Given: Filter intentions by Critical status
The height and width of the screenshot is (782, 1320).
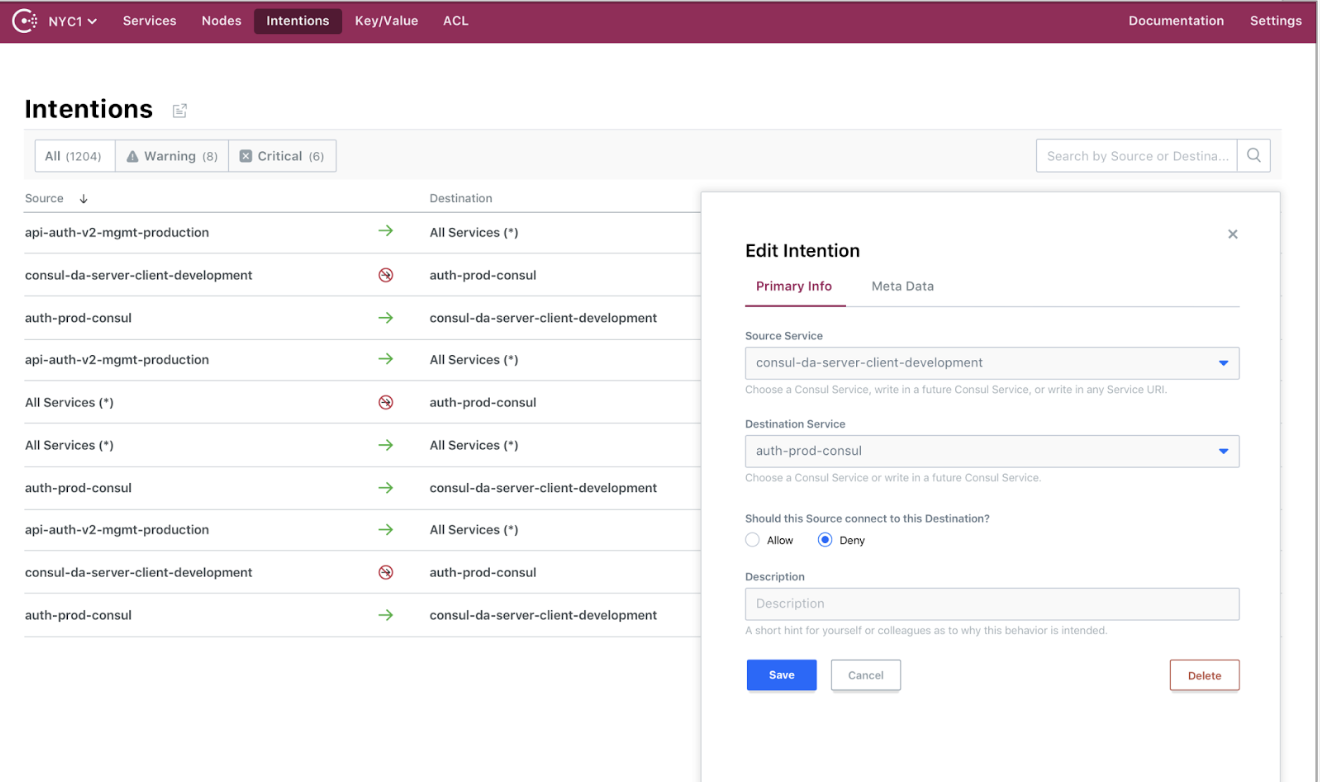Looking at the screenshot, I should click(x=282, y=156).
